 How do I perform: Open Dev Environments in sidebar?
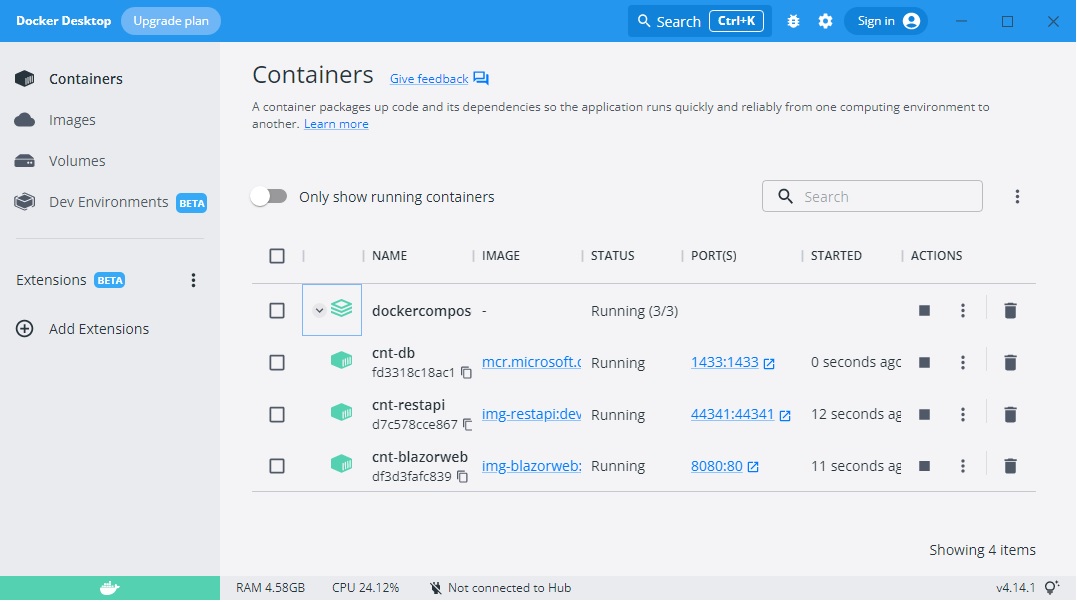coord(110,202)
